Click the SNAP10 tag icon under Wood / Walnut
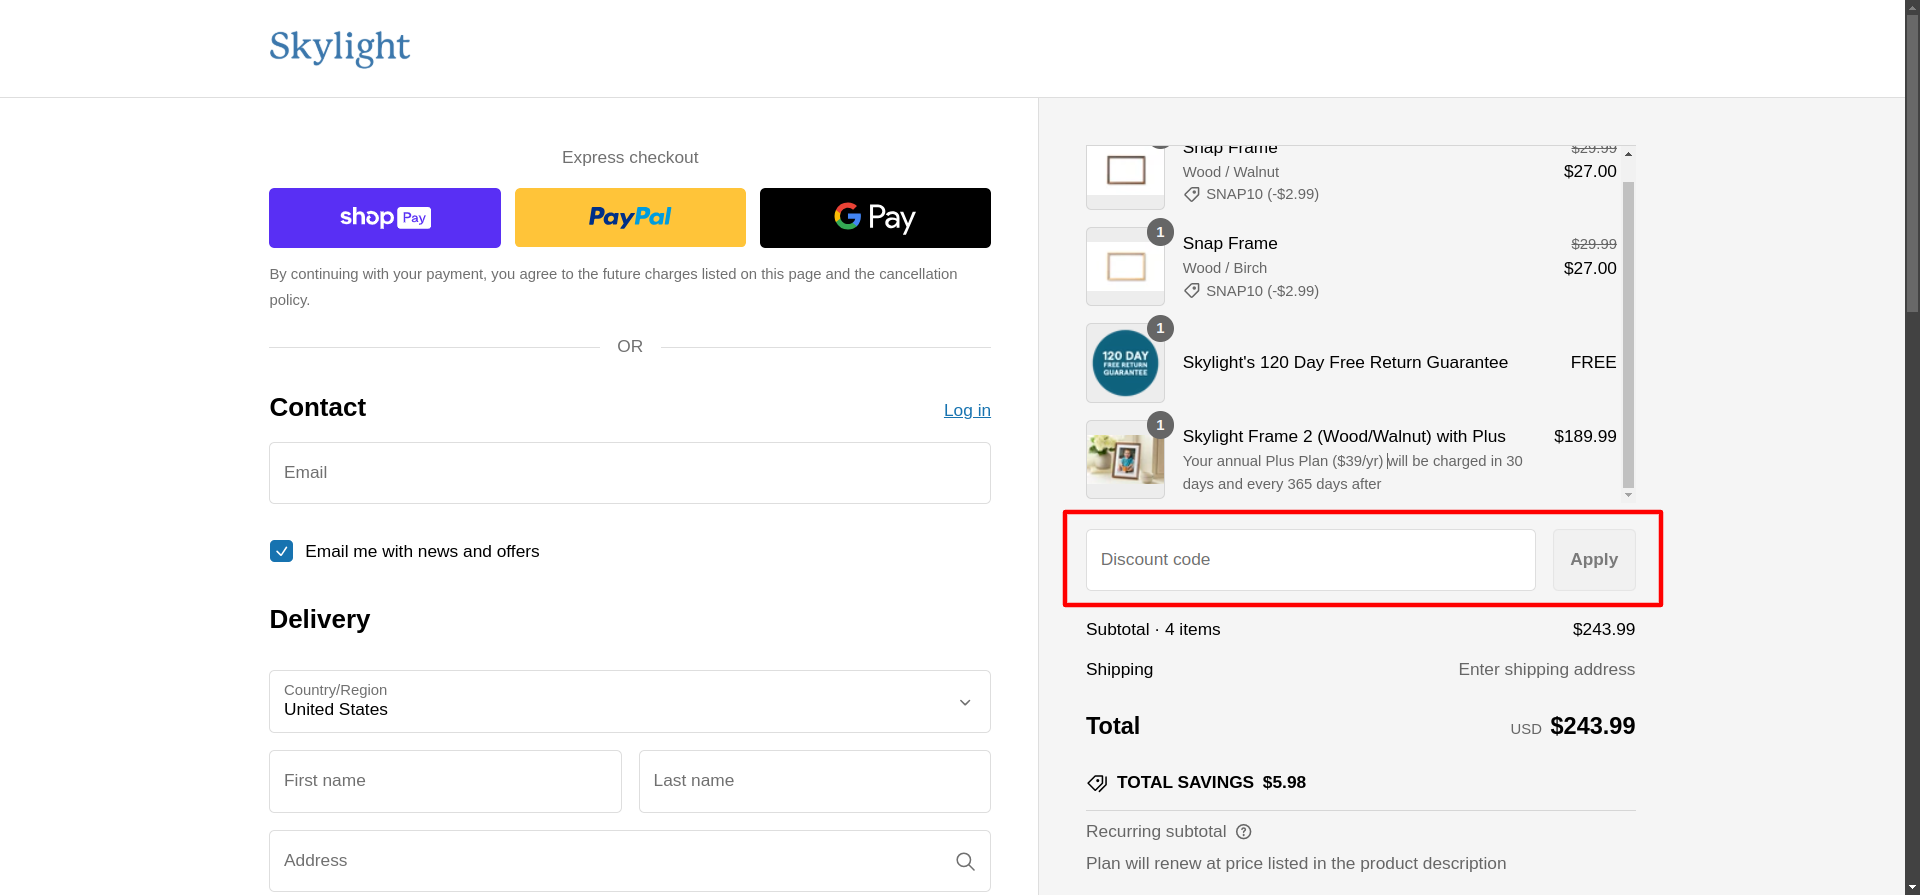1920x895 pixels. pos(1192,195)
